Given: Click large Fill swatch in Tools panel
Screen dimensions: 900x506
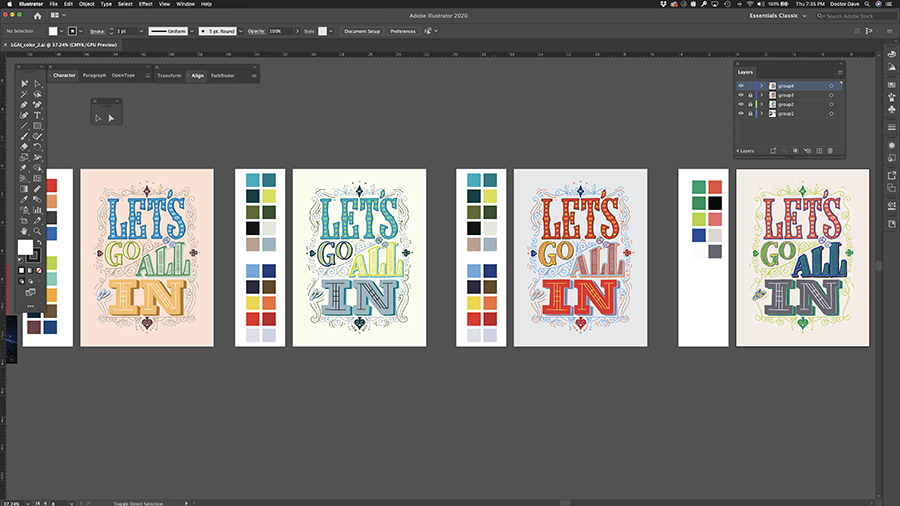Looking at the screenshot, I should 25,247.
